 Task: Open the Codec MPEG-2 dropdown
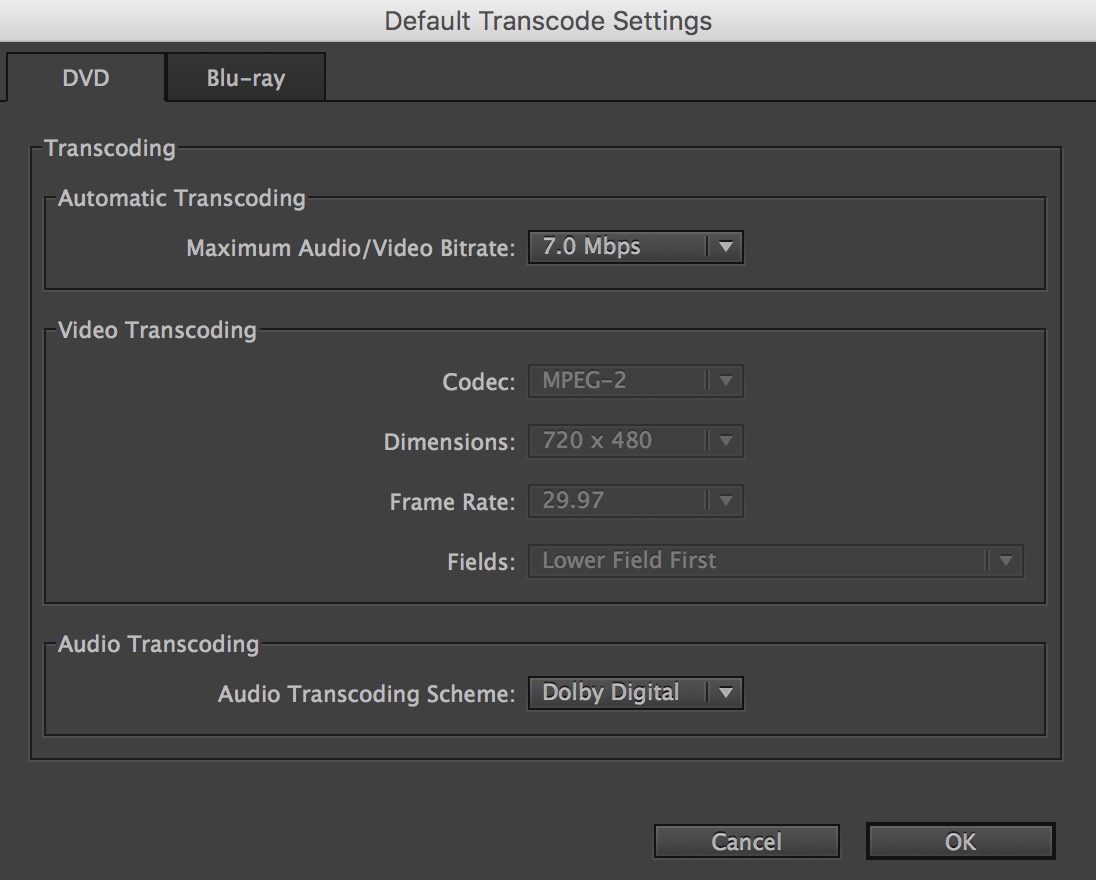(x=635, y=381)
